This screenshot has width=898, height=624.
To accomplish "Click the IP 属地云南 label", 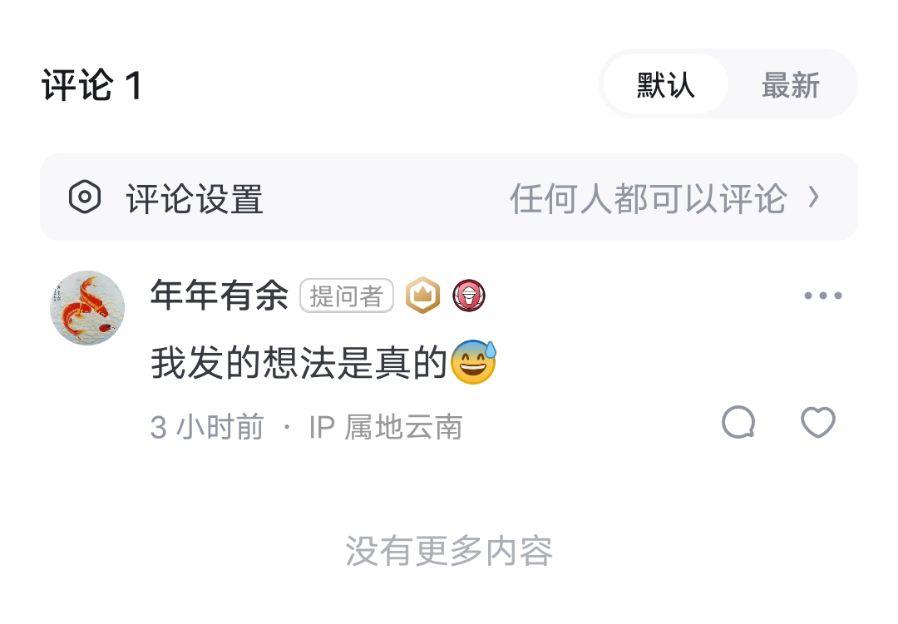I will [385, 427].
